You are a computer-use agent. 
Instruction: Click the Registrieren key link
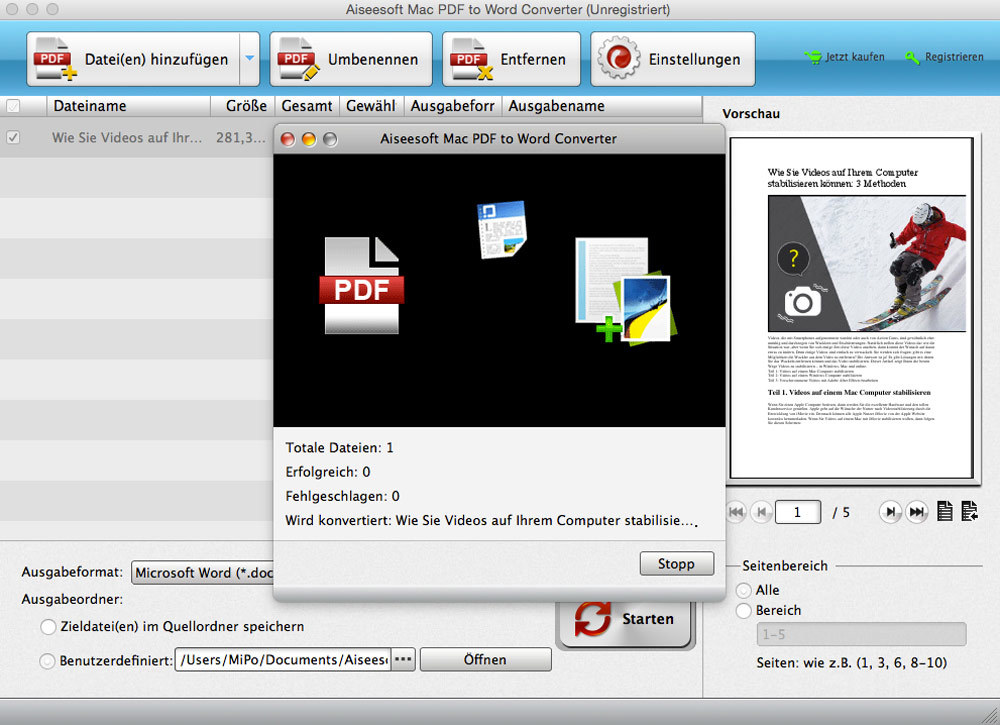(945, 57)
